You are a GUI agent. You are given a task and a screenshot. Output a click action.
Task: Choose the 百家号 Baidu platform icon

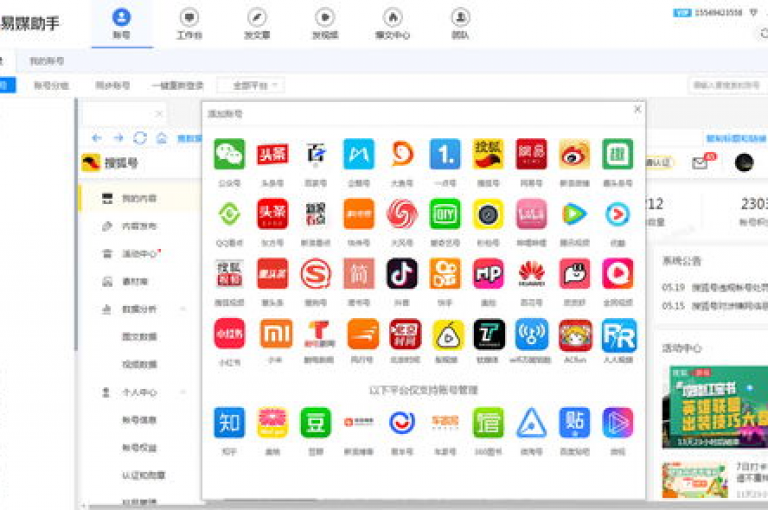pos(315,154)
